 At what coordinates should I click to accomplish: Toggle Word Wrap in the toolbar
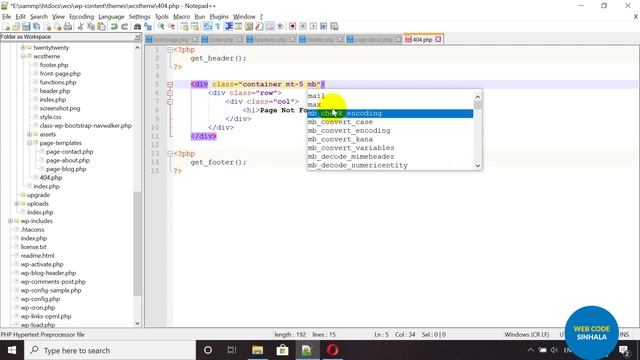[x=207, y=27]
